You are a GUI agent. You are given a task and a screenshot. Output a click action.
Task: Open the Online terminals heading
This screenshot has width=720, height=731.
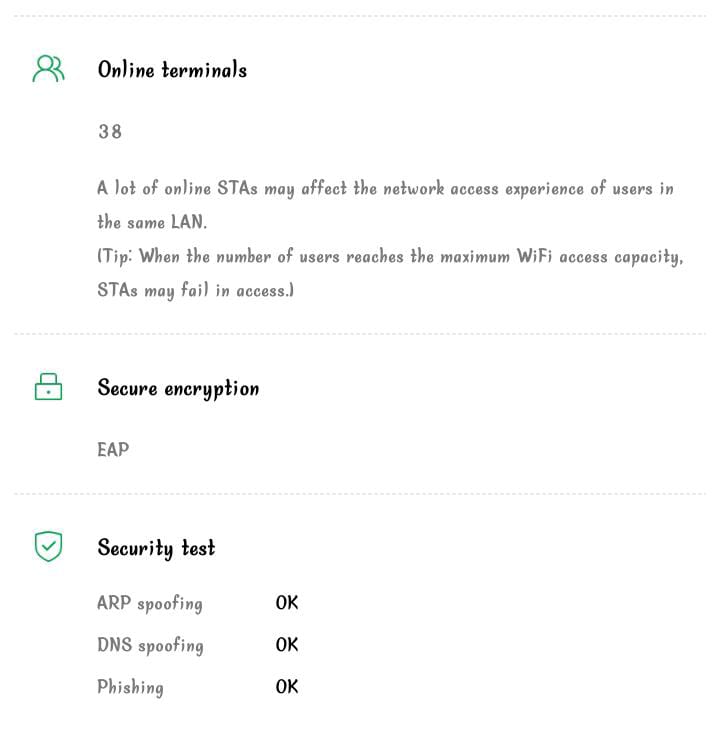pyautogui.click(x=172, y=70)
